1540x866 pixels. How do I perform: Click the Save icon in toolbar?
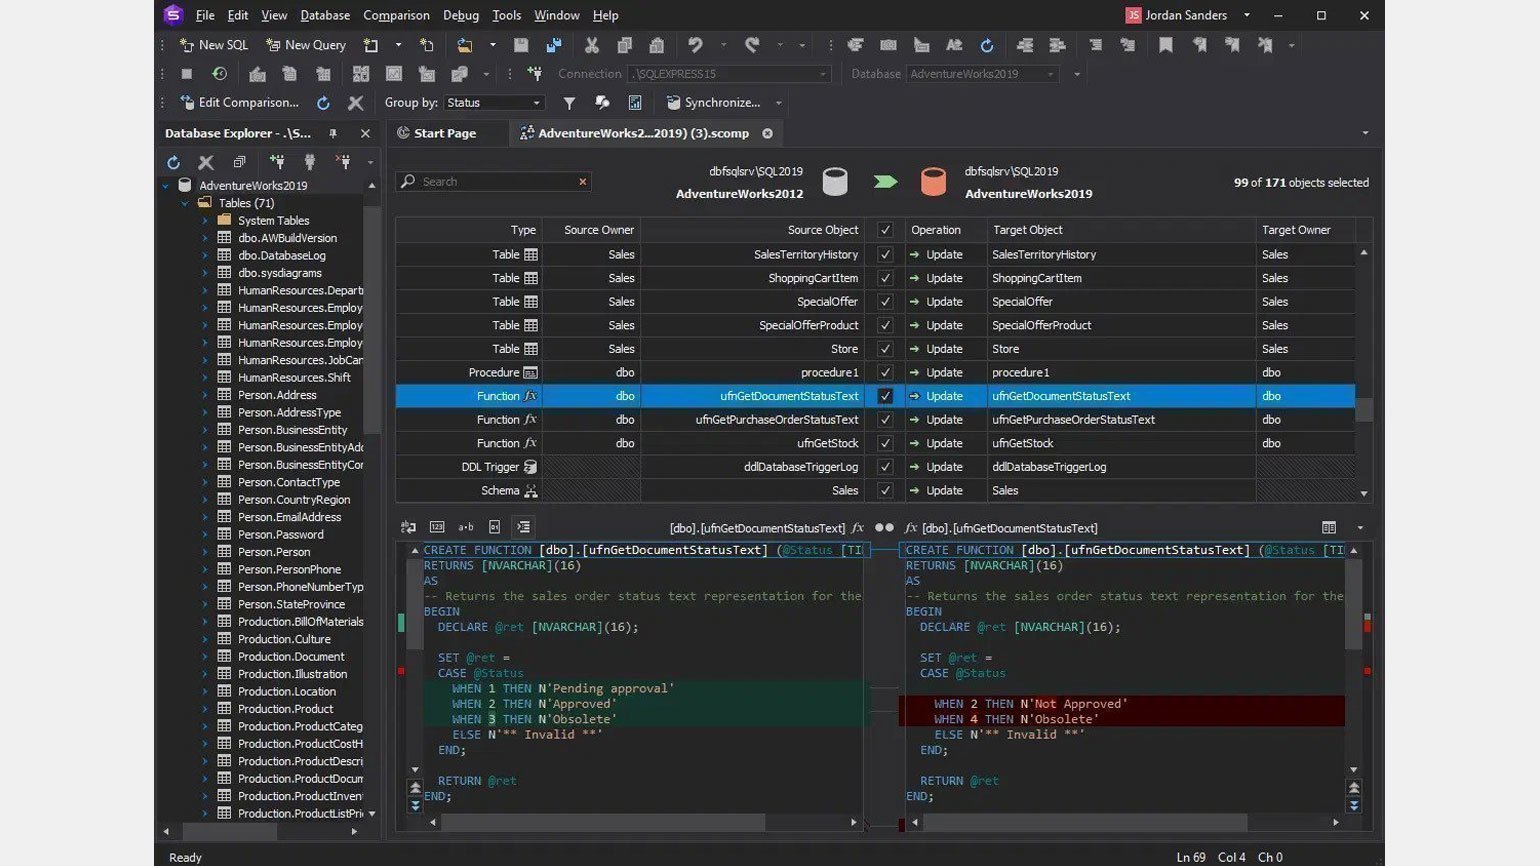point(521,45)
